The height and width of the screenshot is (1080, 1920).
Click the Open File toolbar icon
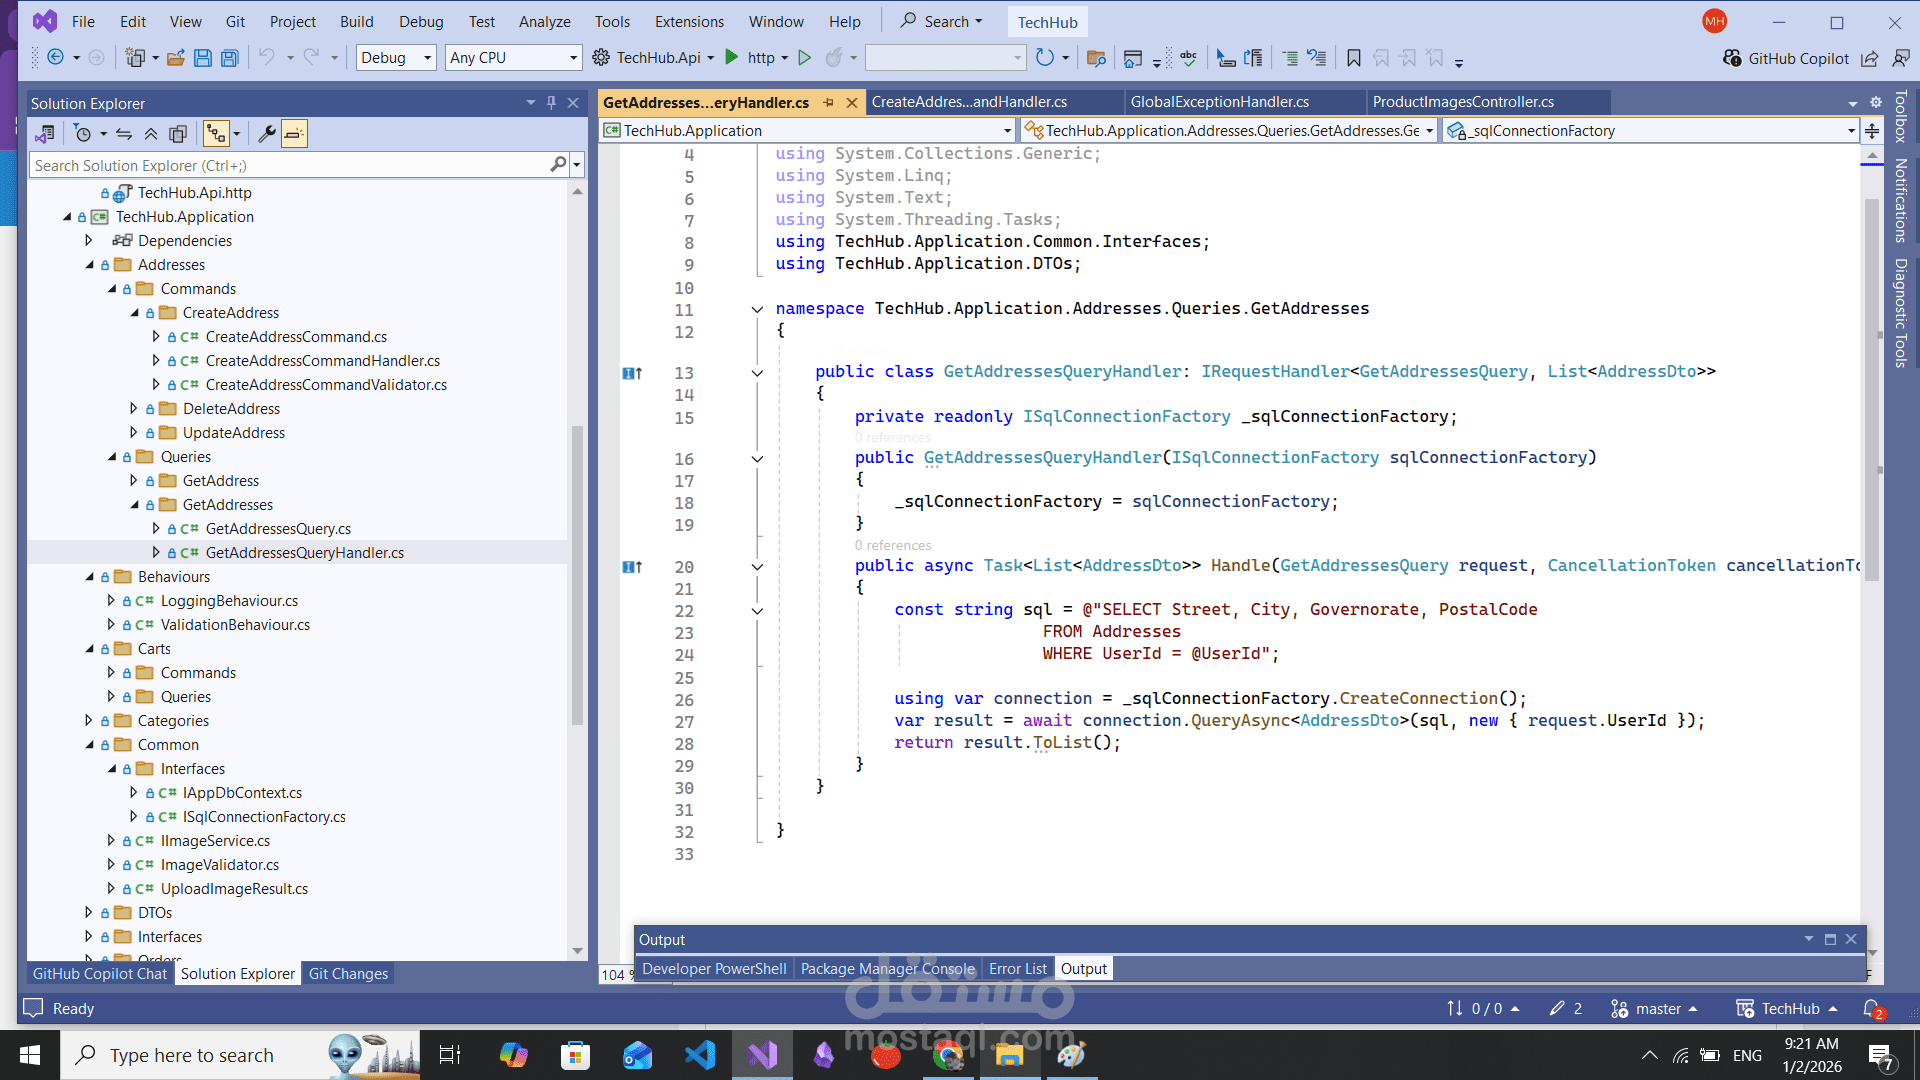pyautogui.click(x=175, y=58)
